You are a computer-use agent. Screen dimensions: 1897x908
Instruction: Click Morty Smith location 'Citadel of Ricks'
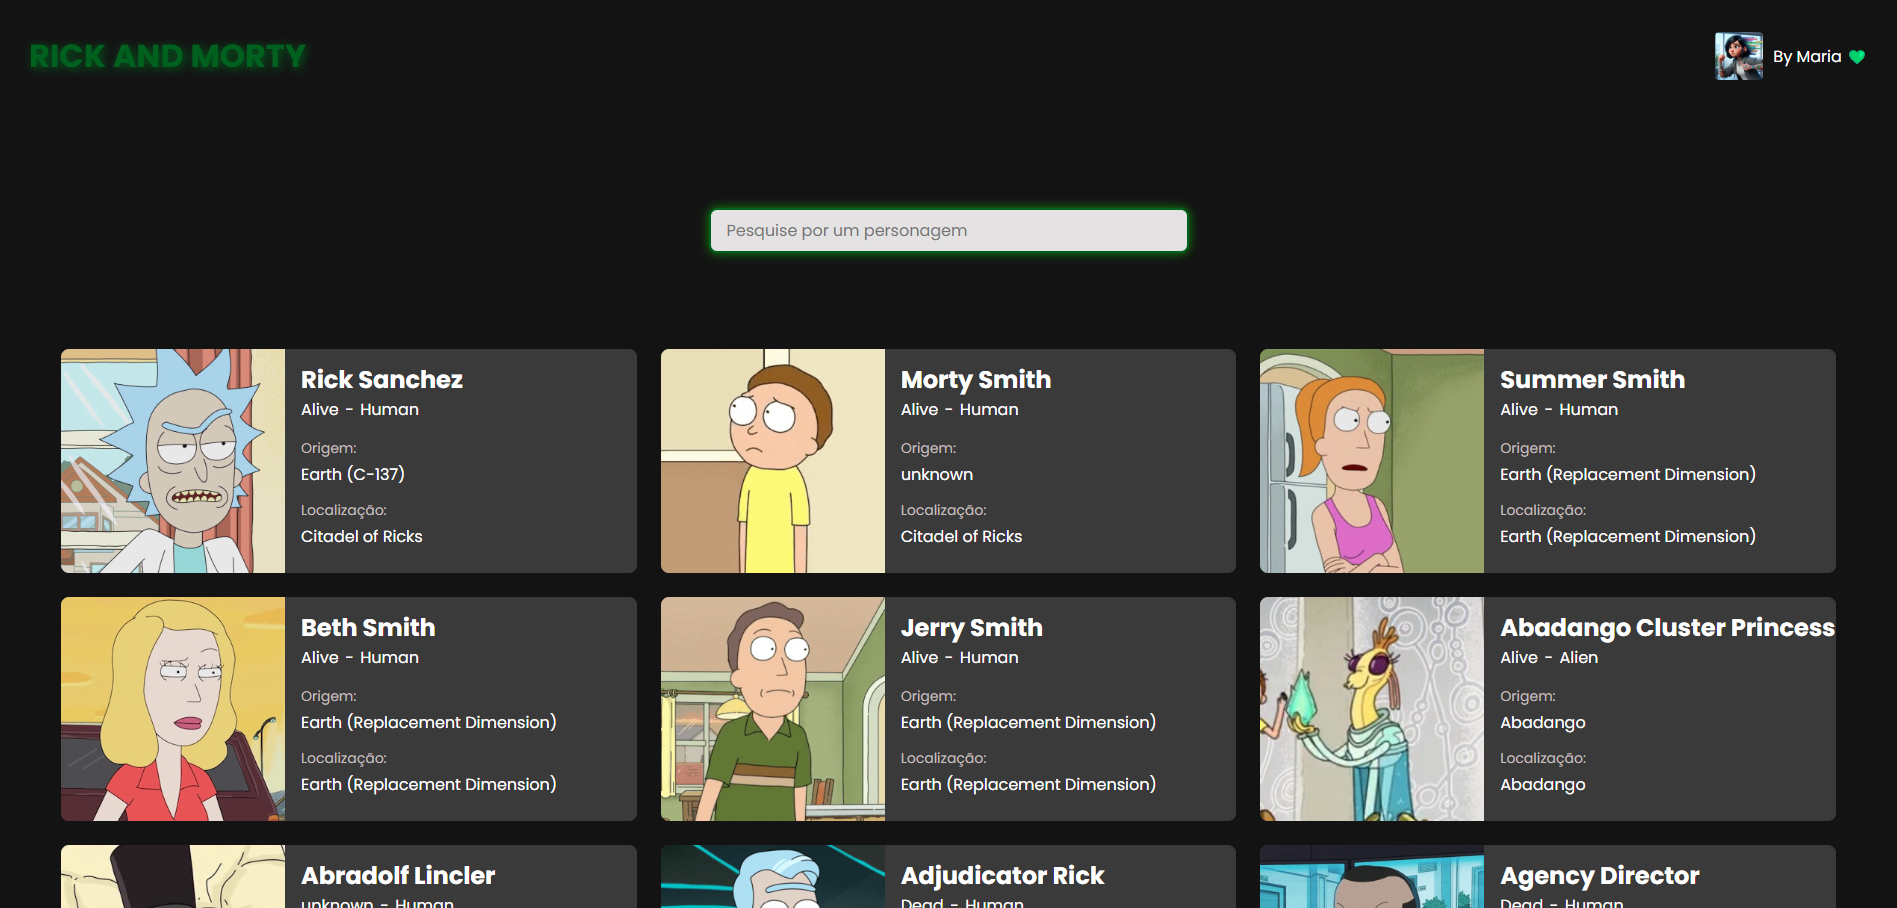click(x=961, y=536)
